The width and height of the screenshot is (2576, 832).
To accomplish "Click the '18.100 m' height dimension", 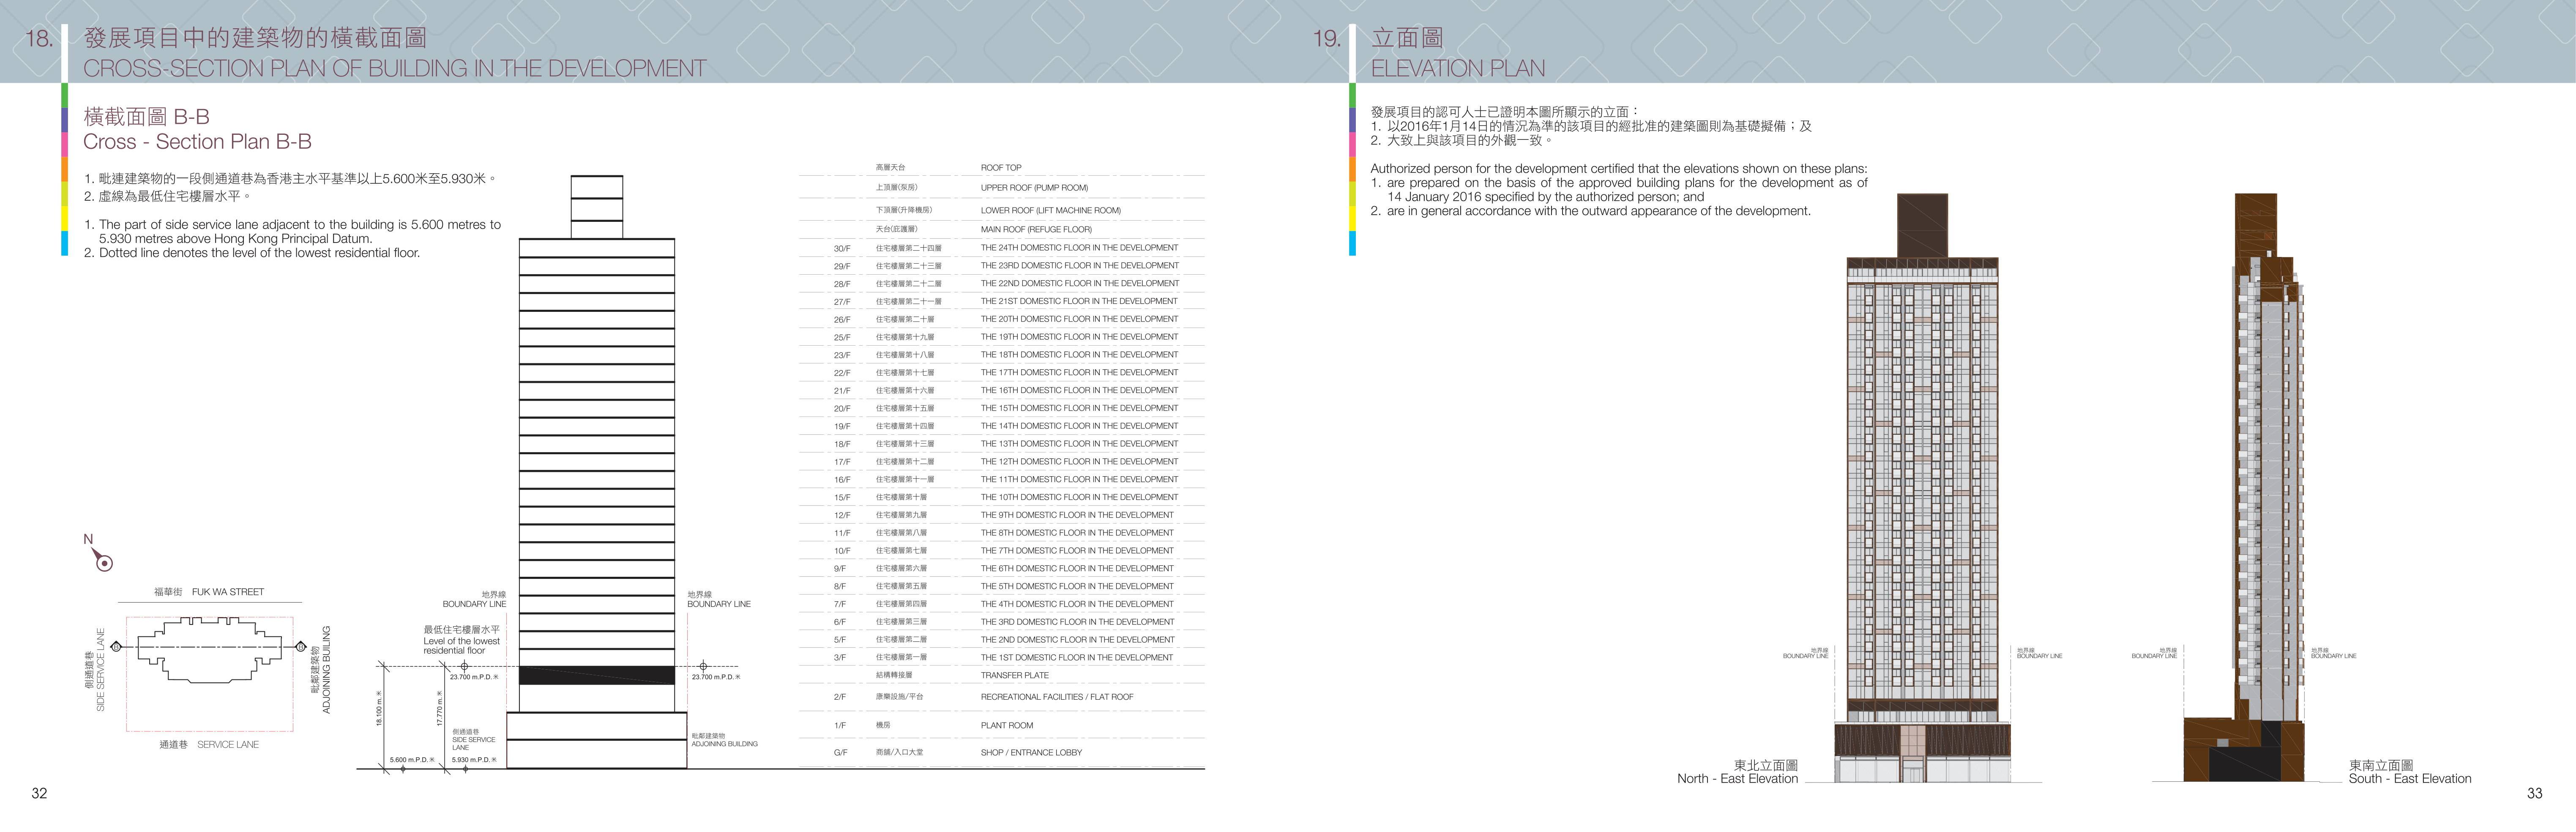I will click(x=379, y=708).
